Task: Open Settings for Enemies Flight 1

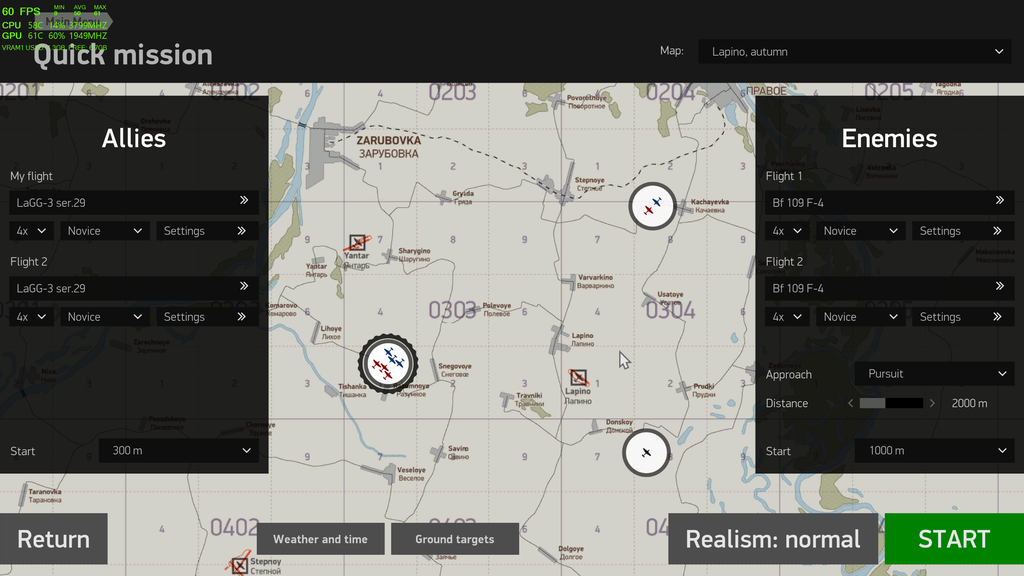Action: point(963,231)
